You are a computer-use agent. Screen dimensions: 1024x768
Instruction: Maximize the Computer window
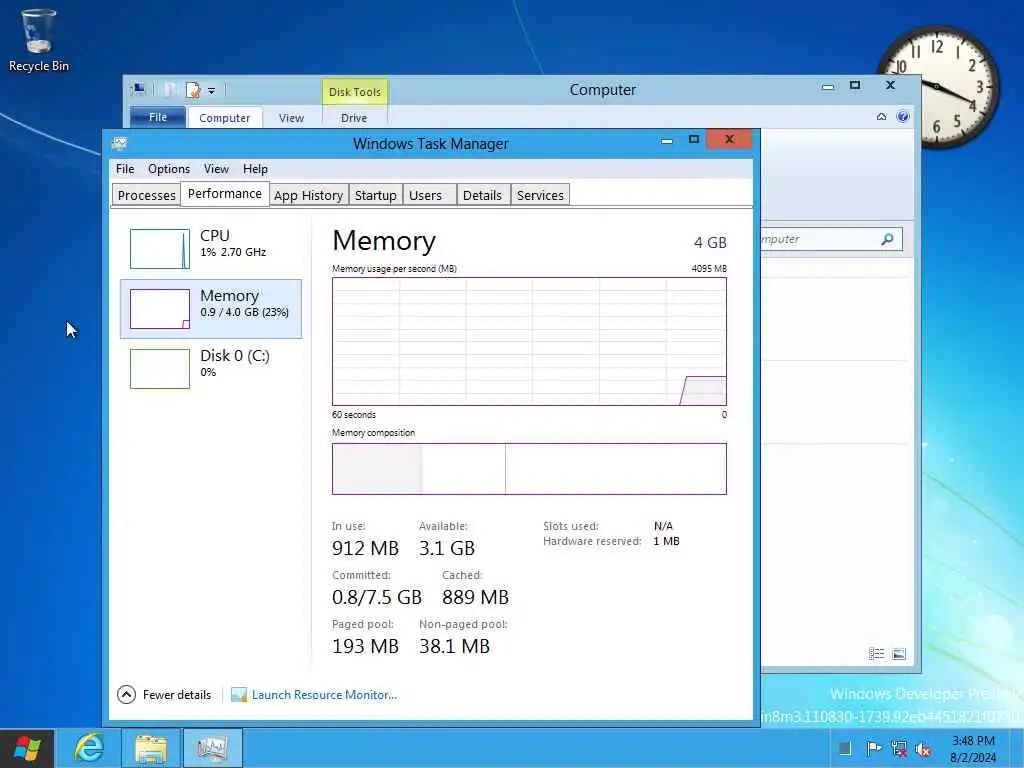855,86
